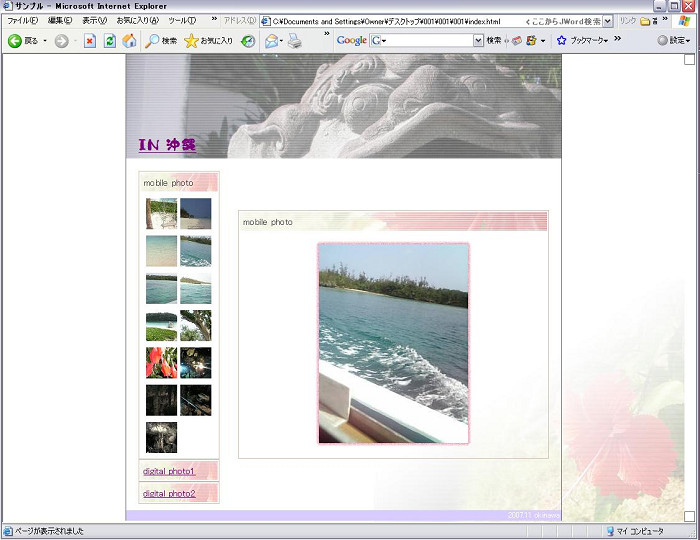Click in the Google search input field
Image resolution: width=700 pixels, height=540 pixels.
(428, 41)
